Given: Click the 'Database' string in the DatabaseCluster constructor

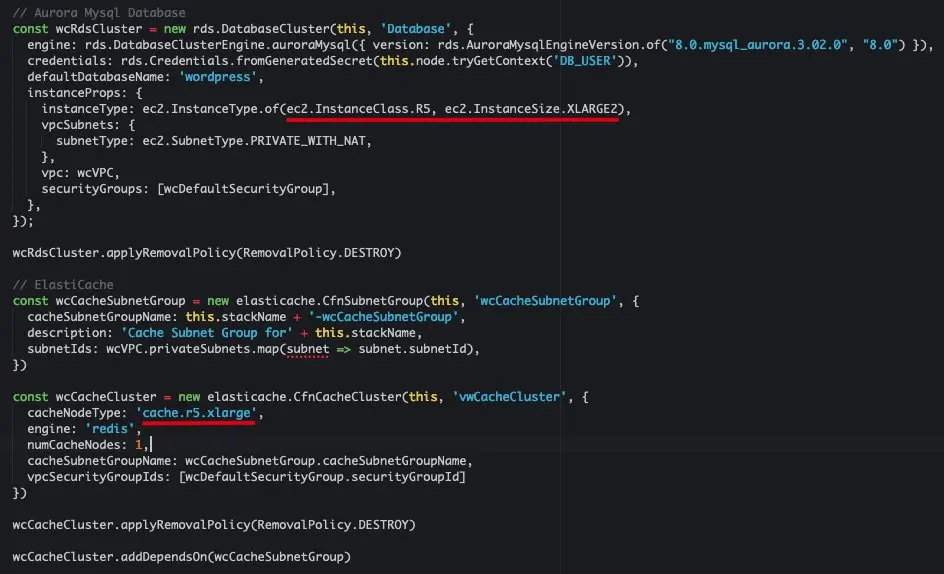Looking at the screenshot, I should pyautogui.click(x=416, y=29).
